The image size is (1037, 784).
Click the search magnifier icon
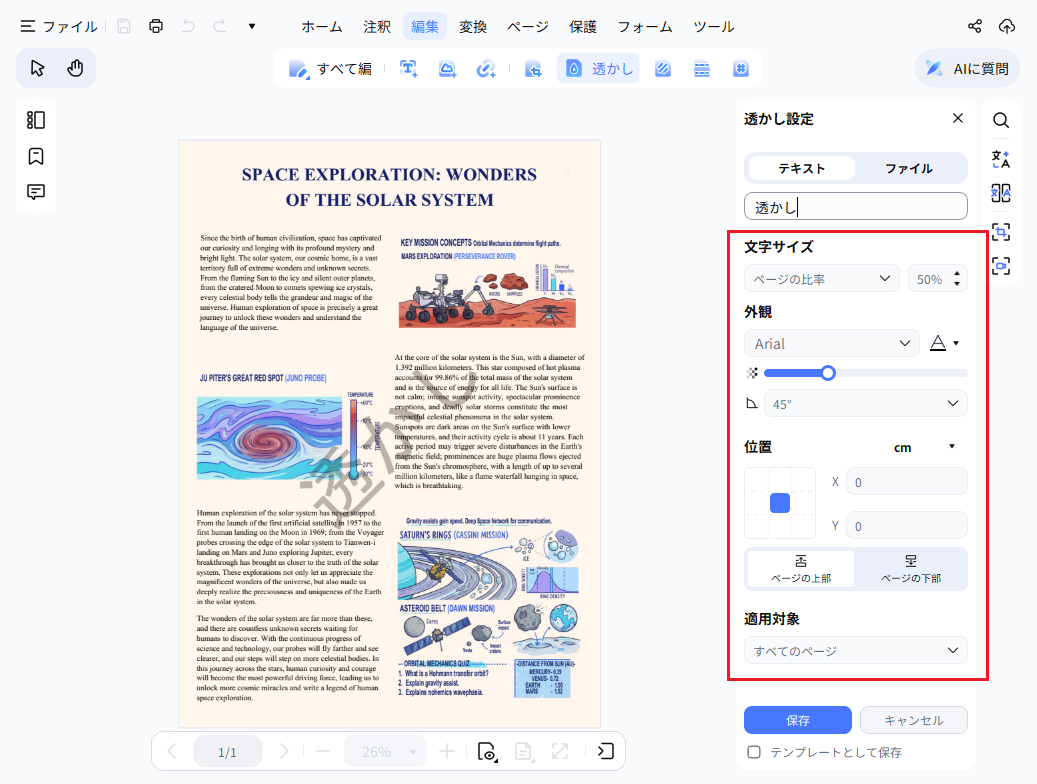(x=1001, y=120)
